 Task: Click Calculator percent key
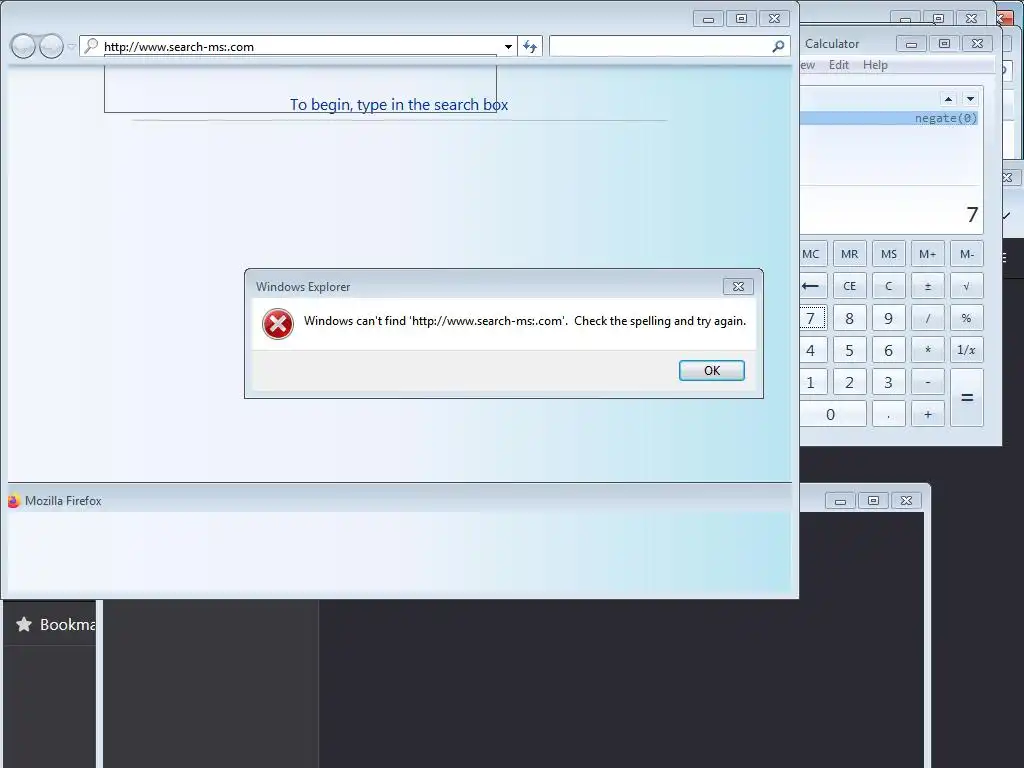click(x=967, y=318)
